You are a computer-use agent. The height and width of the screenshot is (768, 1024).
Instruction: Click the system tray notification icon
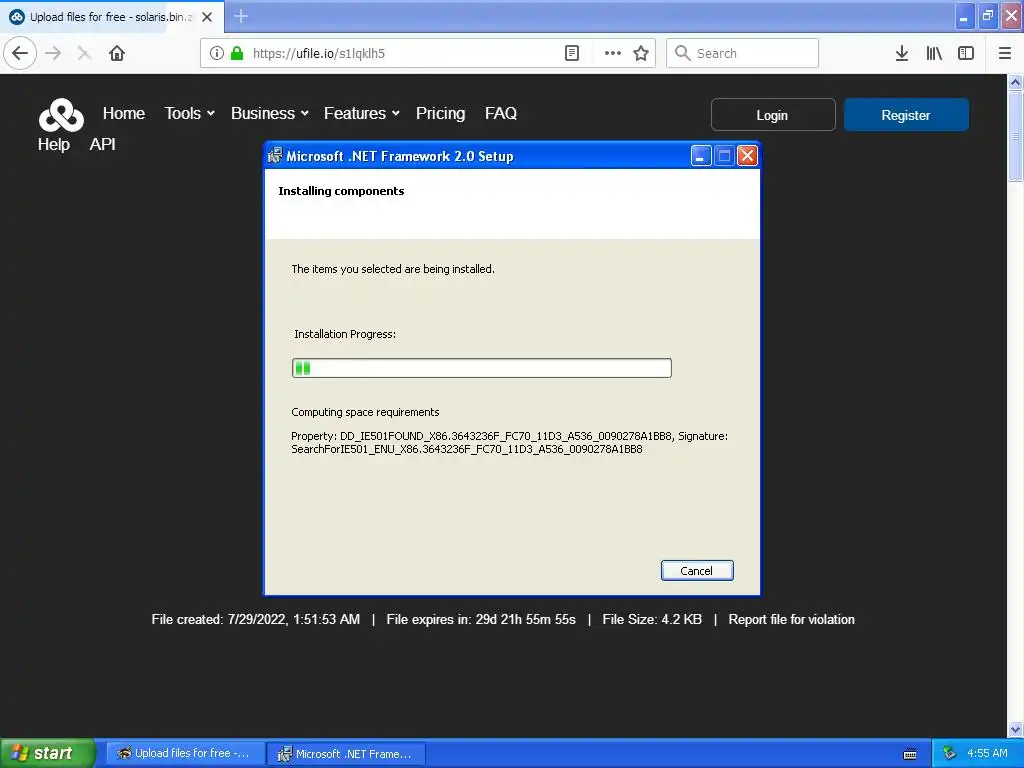point(950,754)
